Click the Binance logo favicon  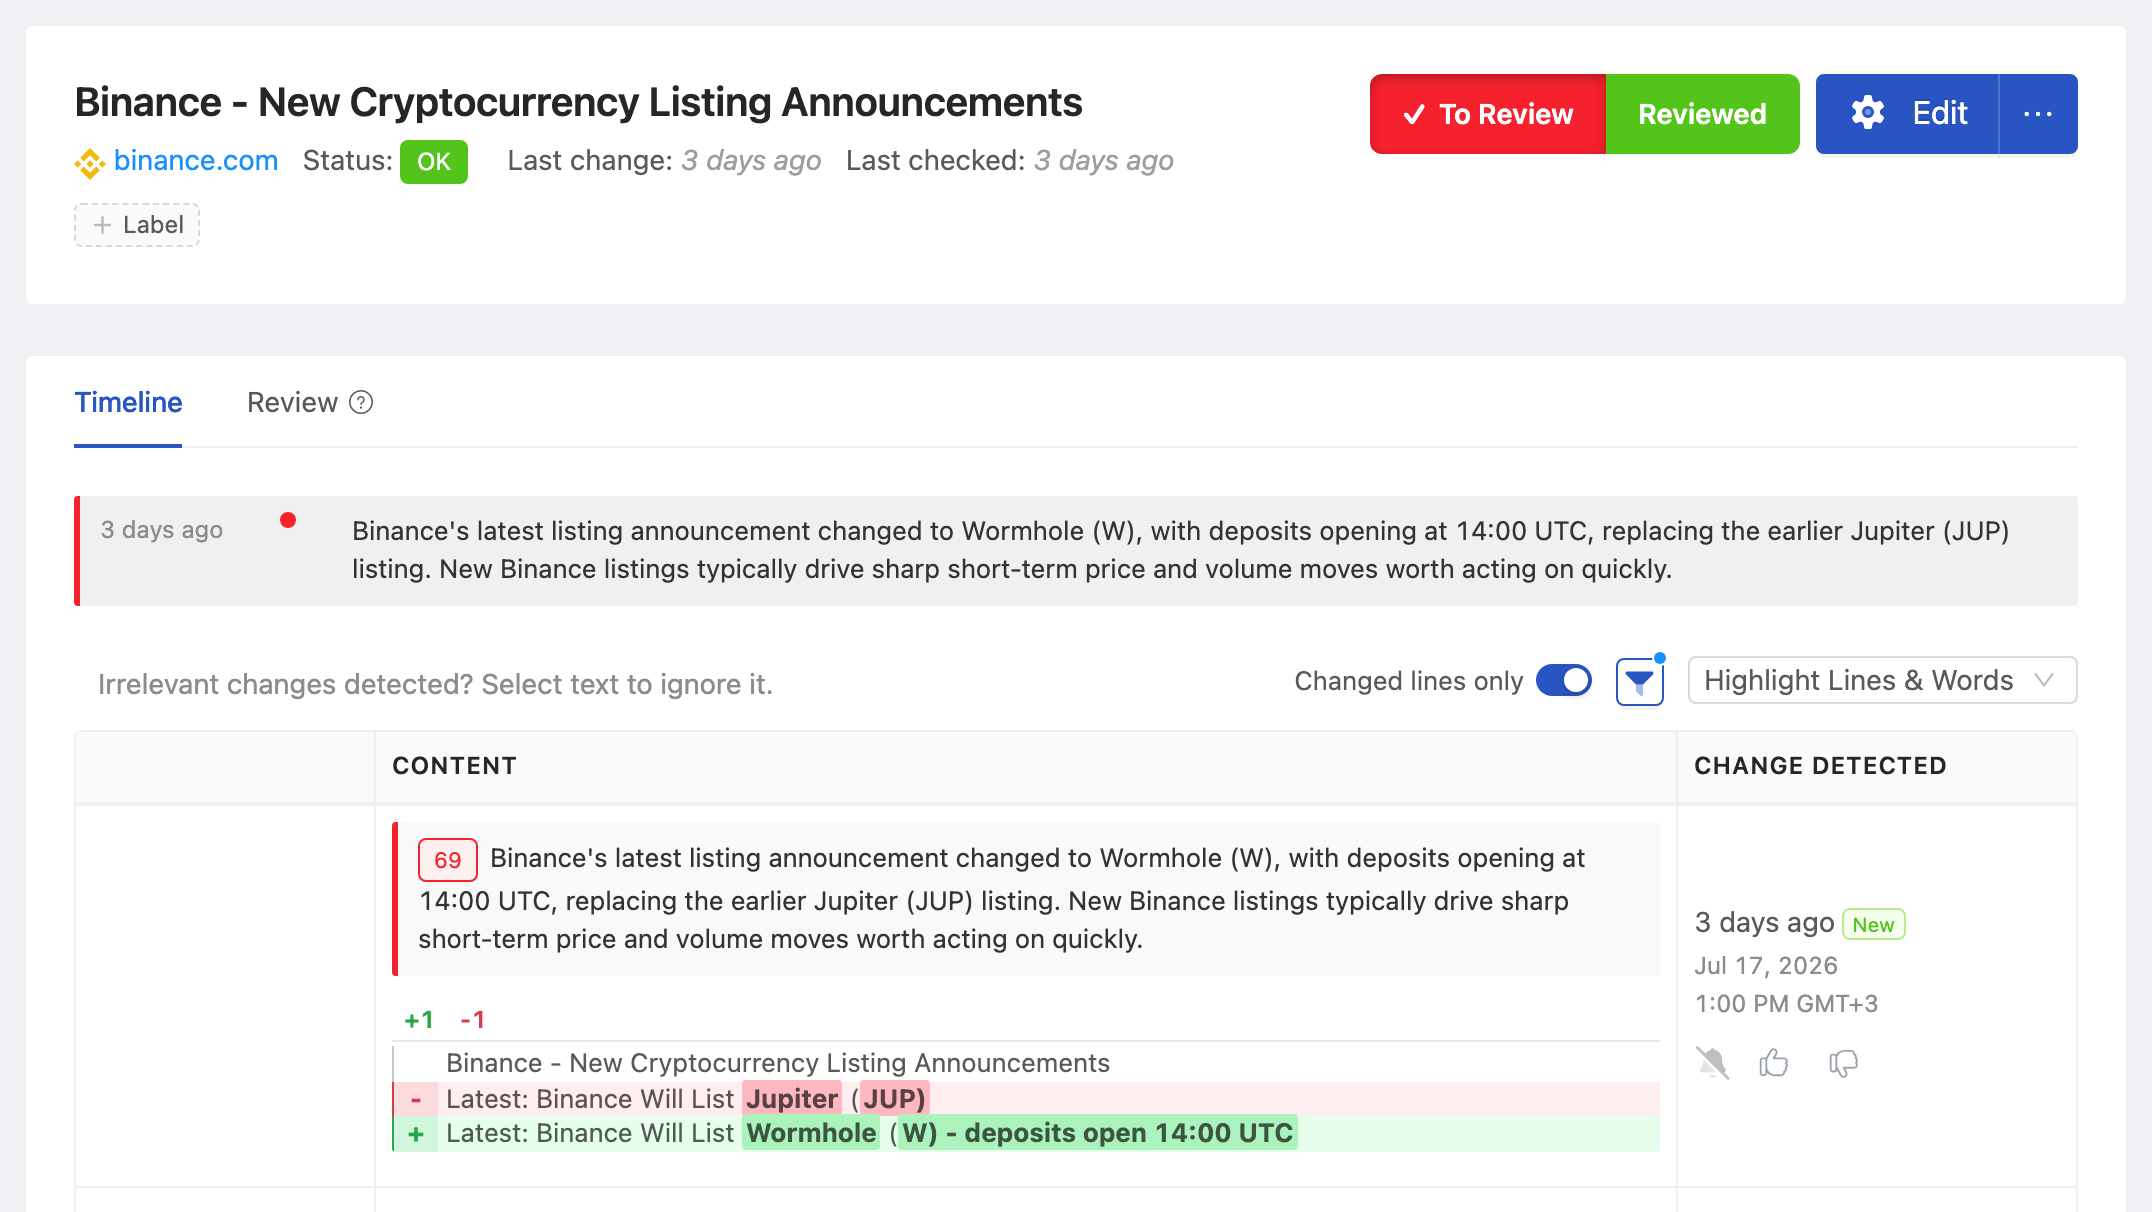90,162
